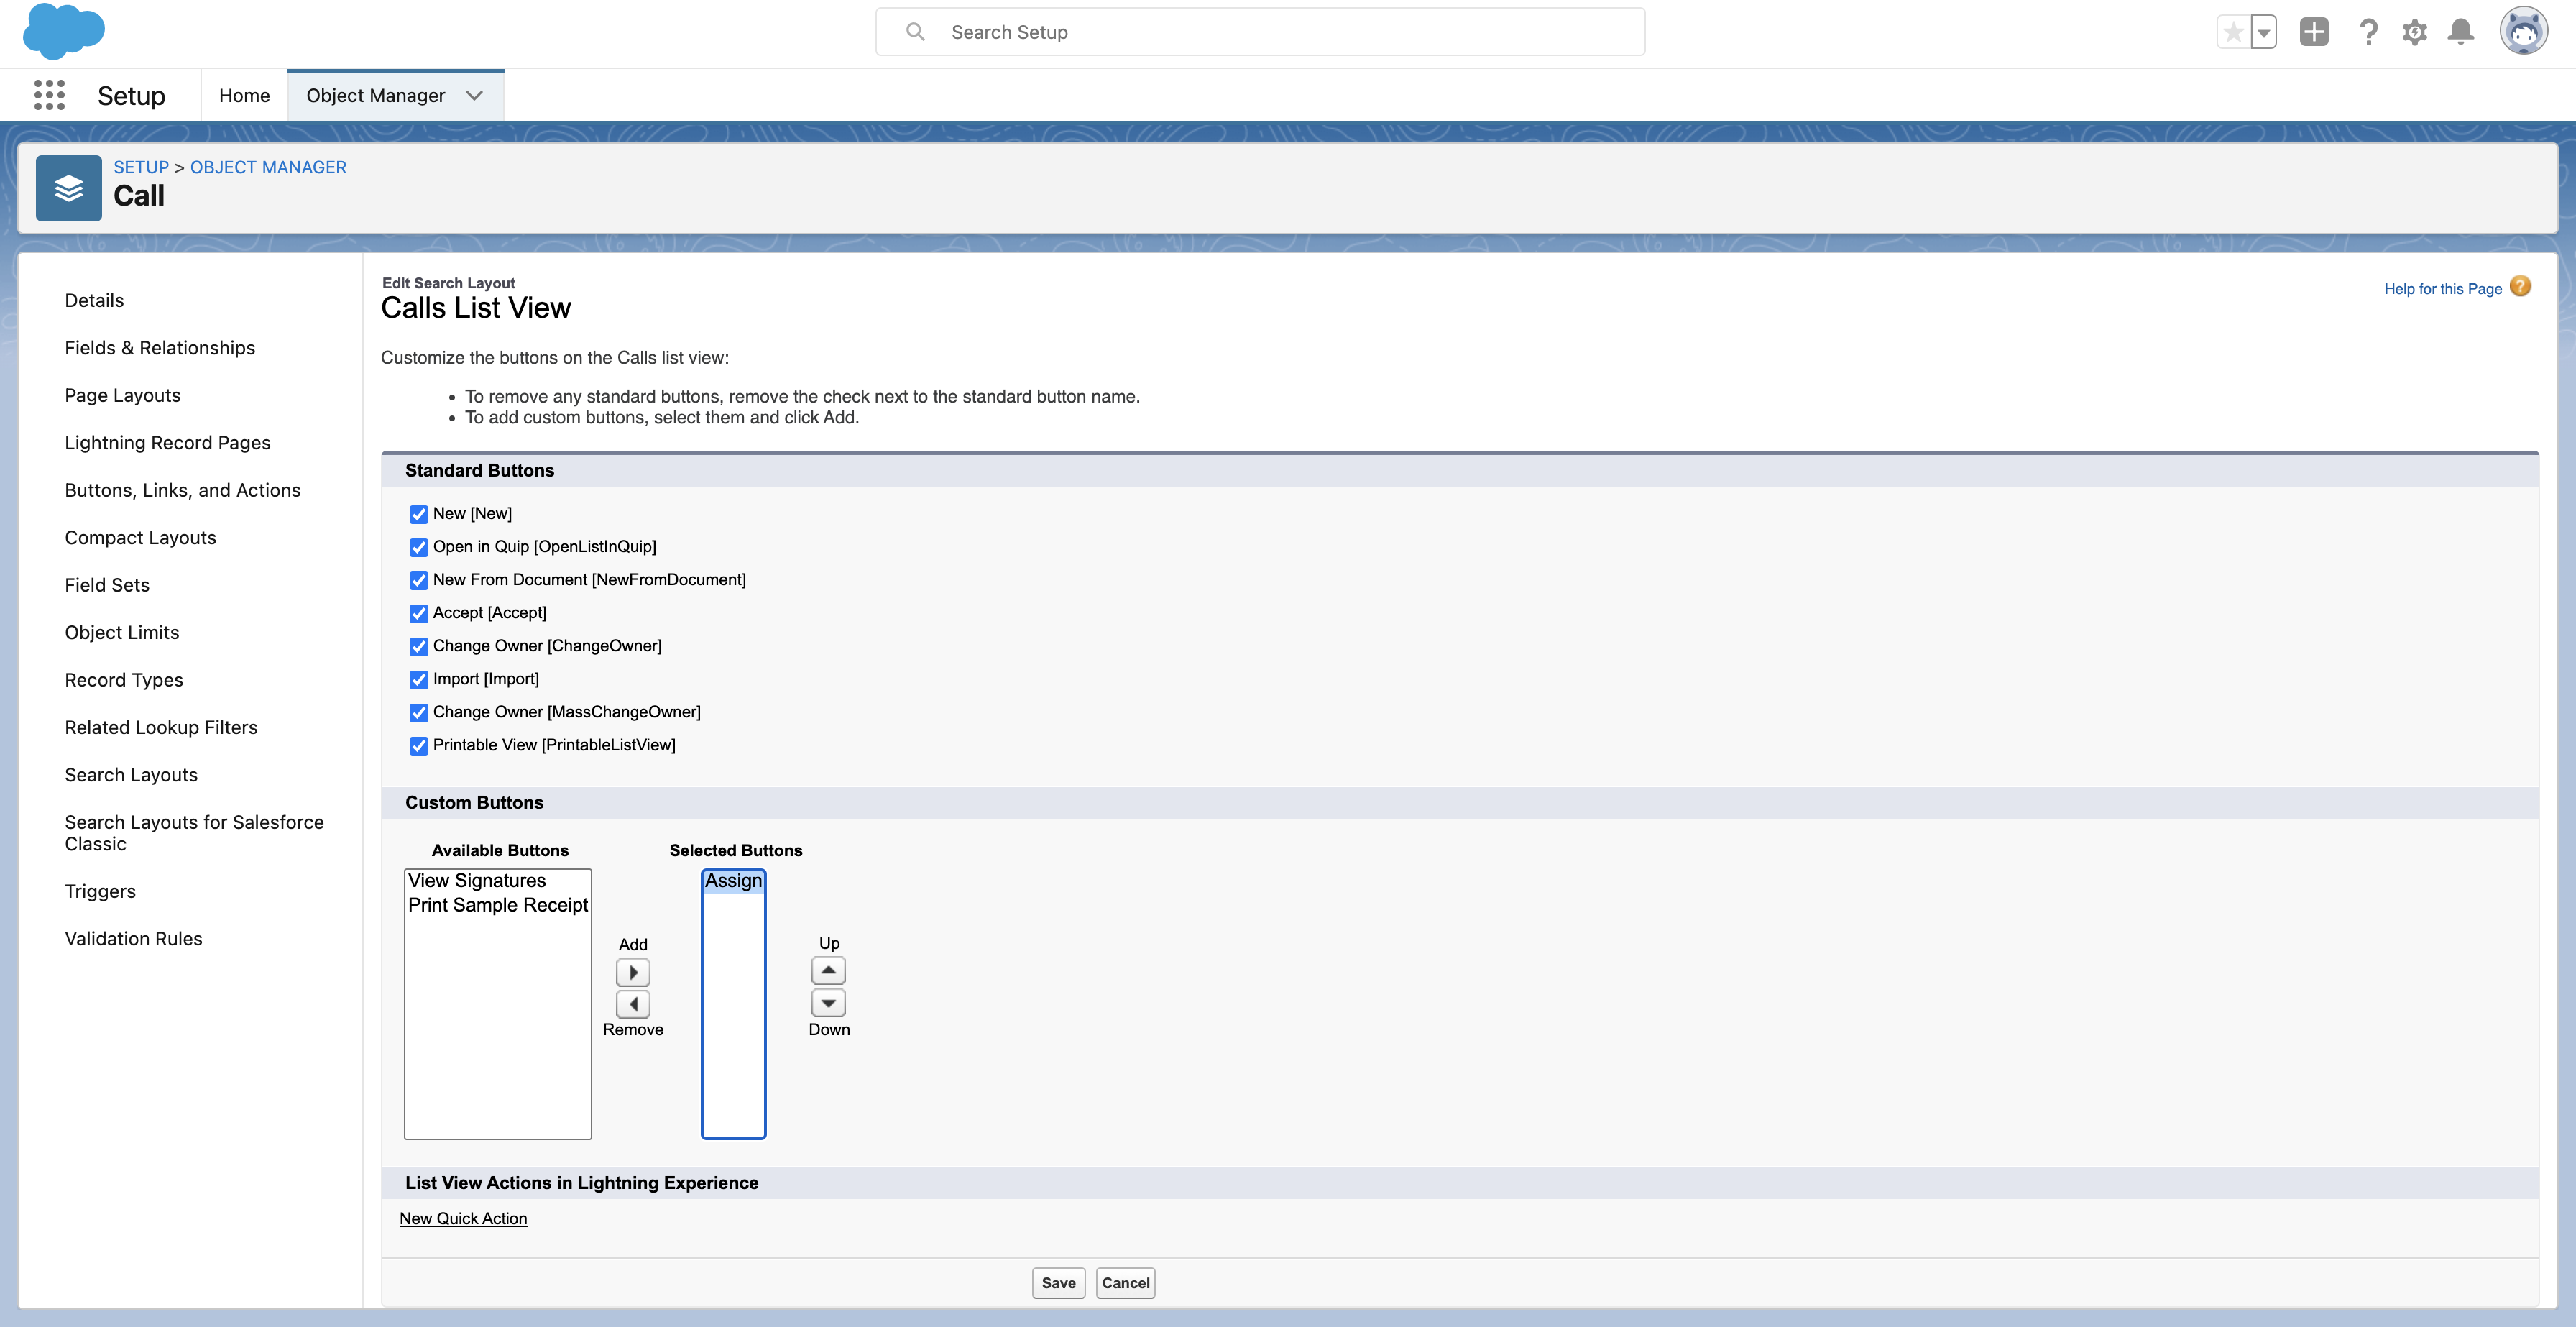Expand the Object Manager tab chevron
Screen dimensions: 2576x1327
475,95
